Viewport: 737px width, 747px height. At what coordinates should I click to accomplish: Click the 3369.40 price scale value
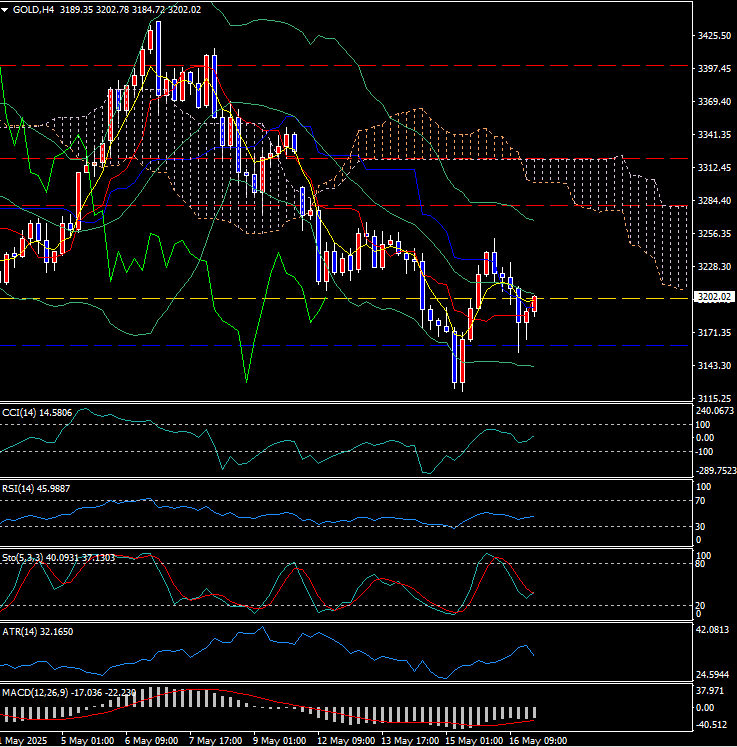714,102
